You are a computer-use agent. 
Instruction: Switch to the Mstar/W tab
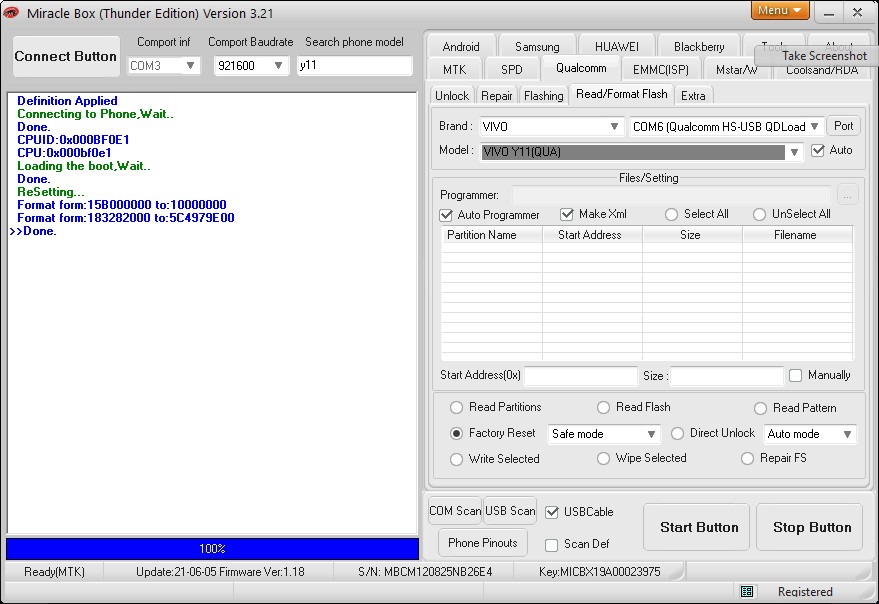[x=736, y=70]
